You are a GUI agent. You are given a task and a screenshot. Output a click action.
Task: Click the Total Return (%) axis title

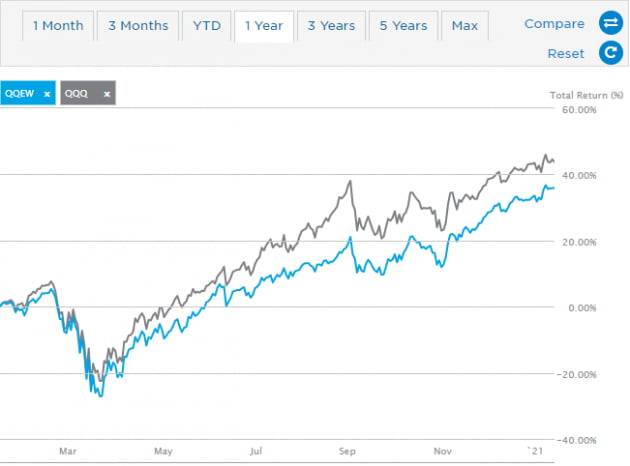587,95
